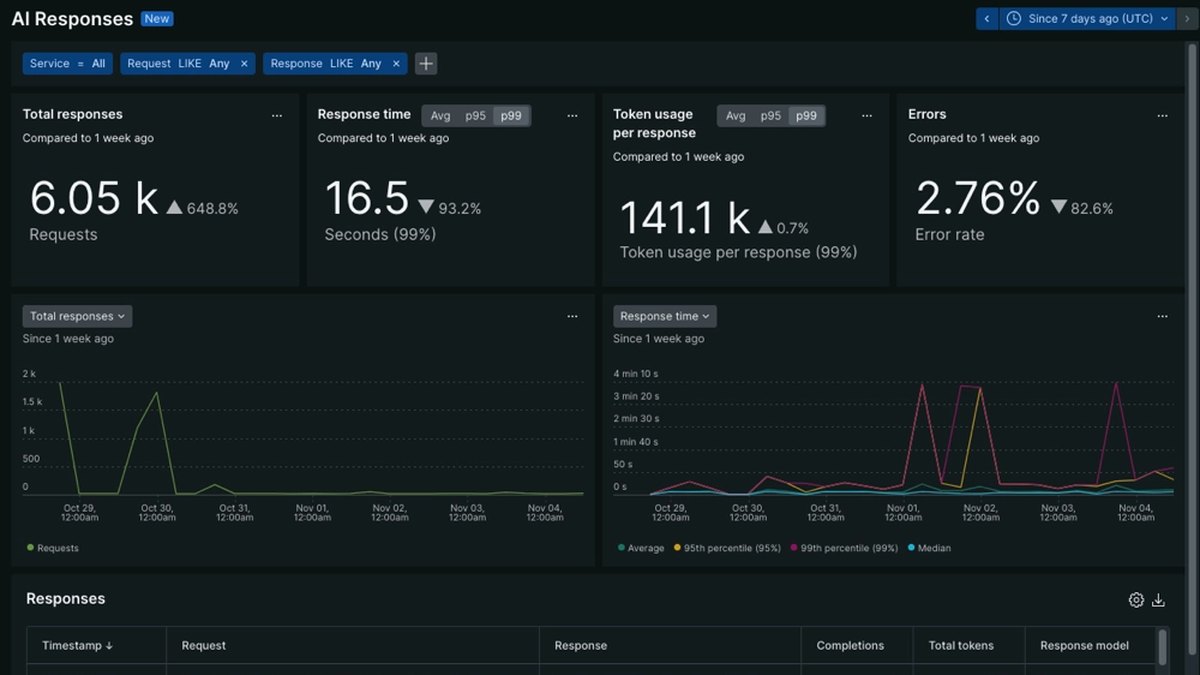The height and width of the screenshot is (675, 1200).
Task: Sort table by Timestamp column
Action: pyautogui.click(x=97, y=646)
